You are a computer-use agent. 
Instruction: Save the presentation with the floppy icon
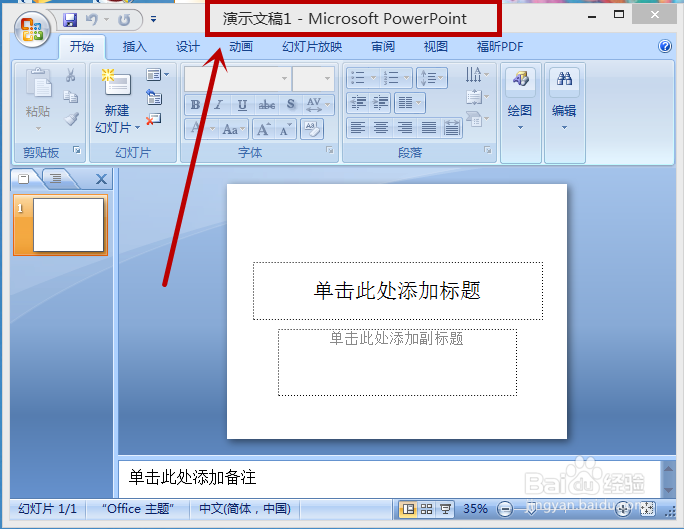[70, 20]
